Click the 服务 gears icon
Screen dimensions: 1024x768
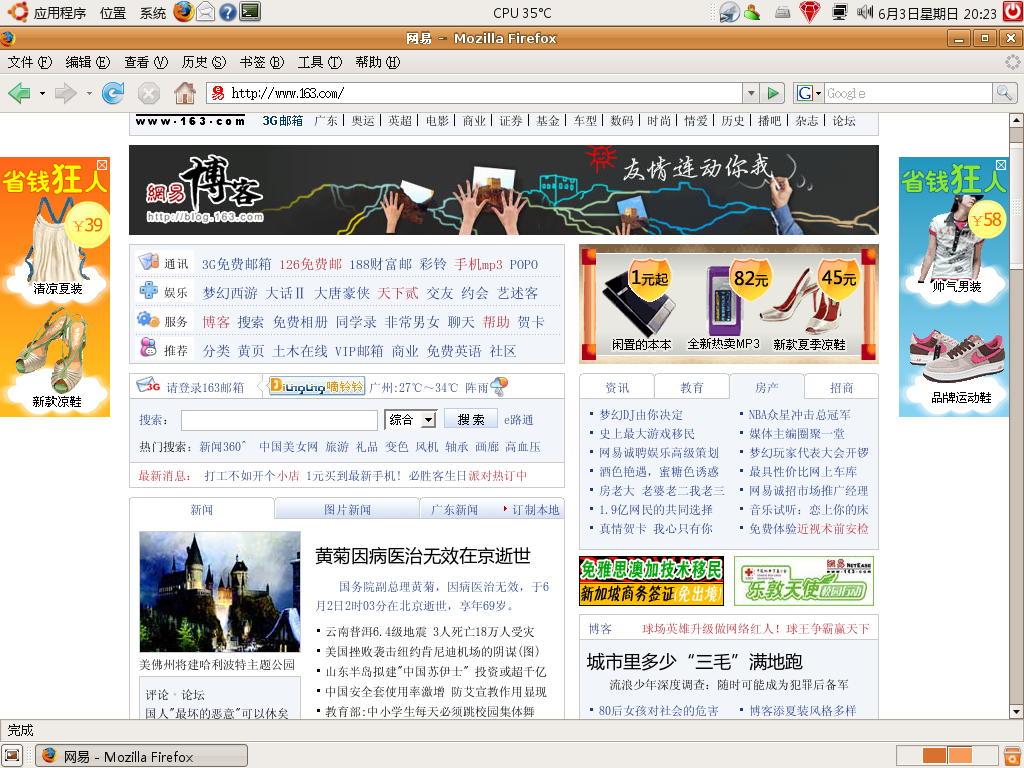(148, 319)
